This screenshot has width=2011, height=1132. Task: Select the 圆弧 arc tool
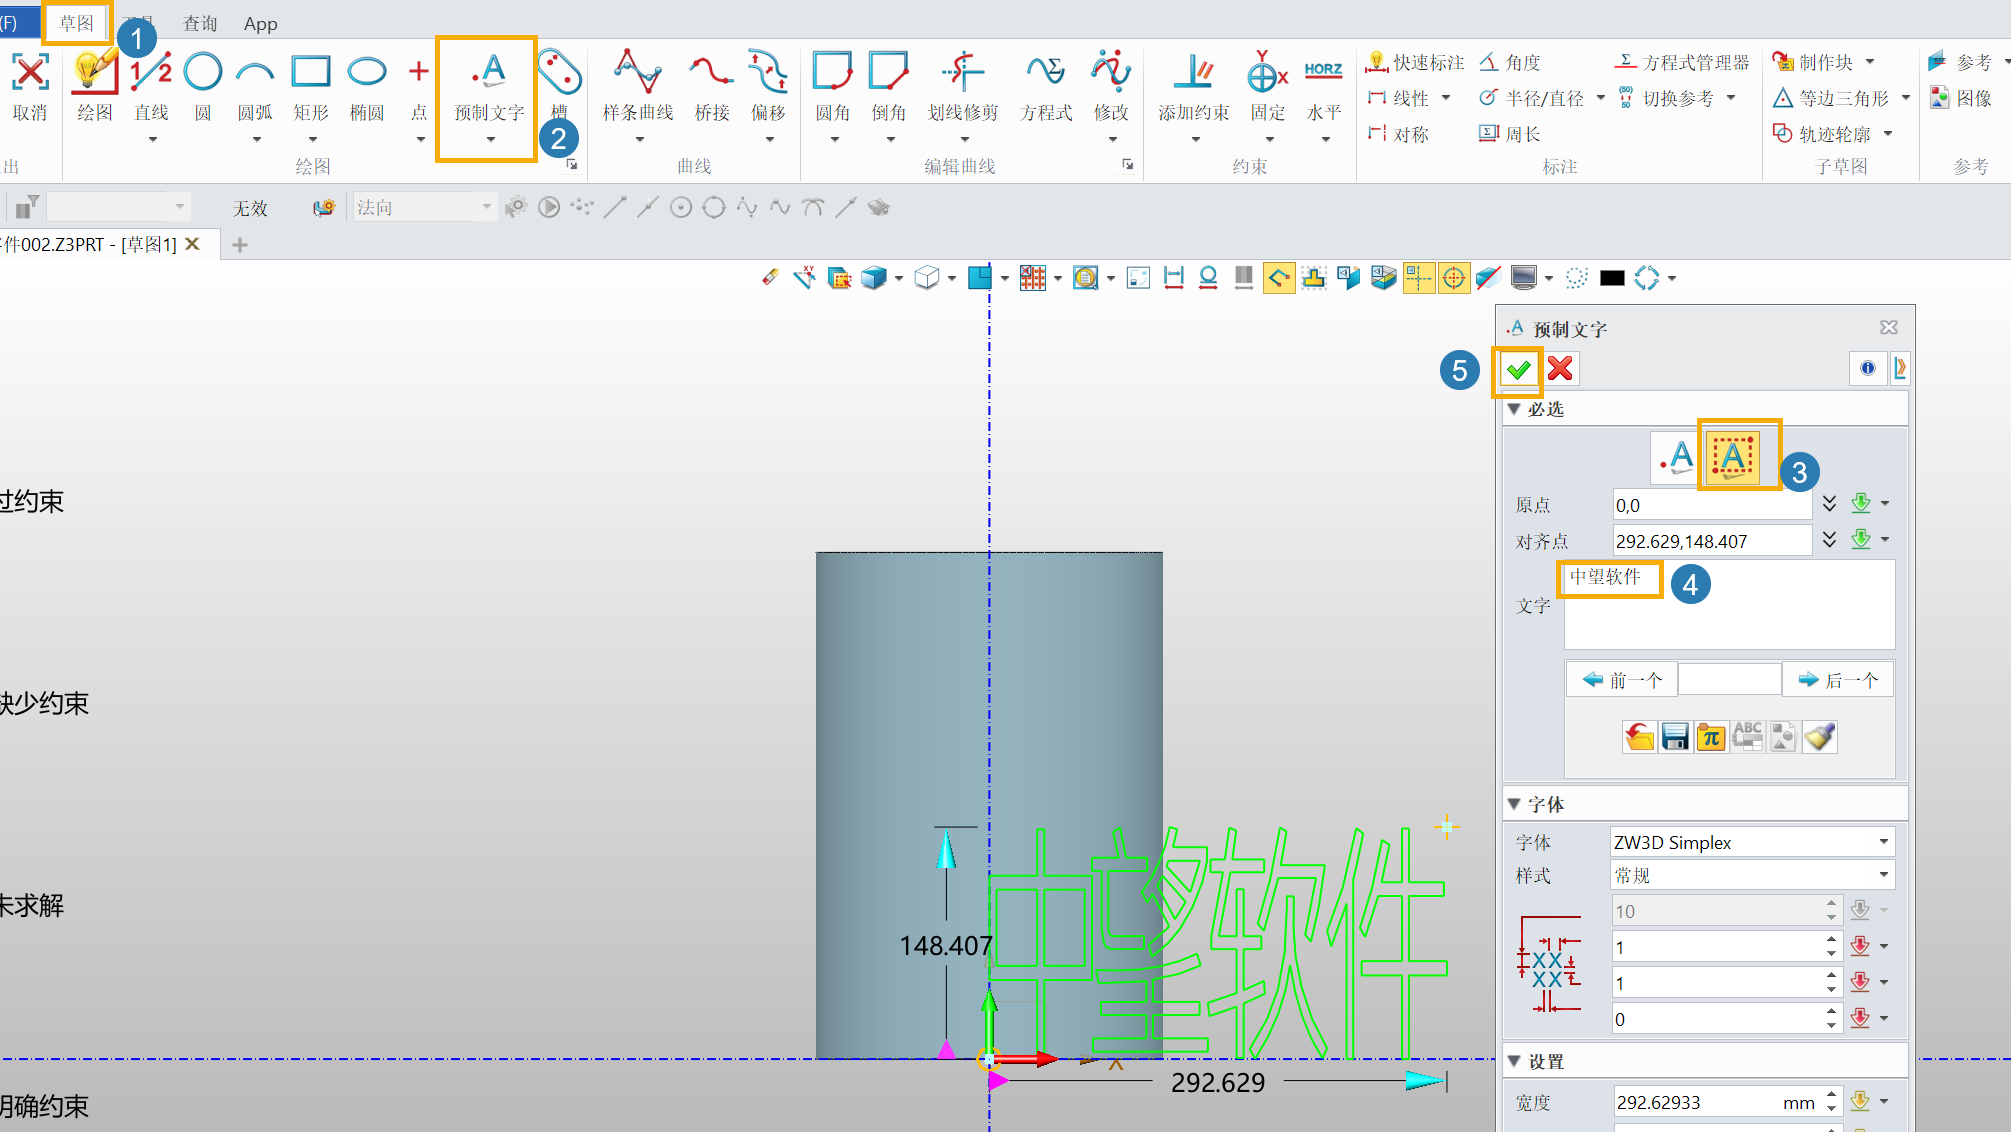point(255,86)
